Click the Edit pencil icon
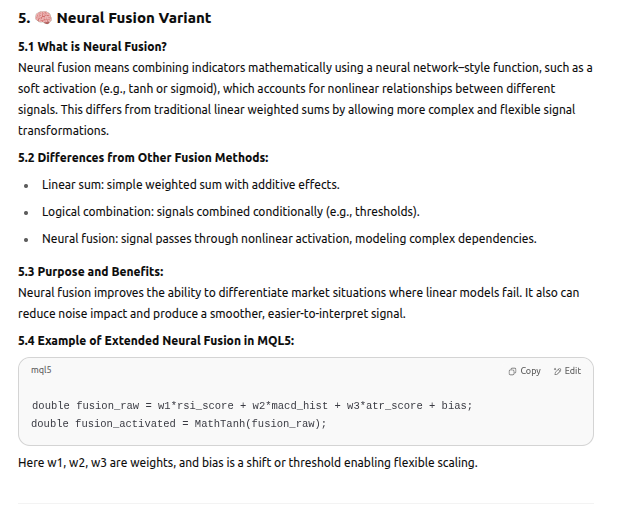Screen dimensions: 627x512 [557, 371]
